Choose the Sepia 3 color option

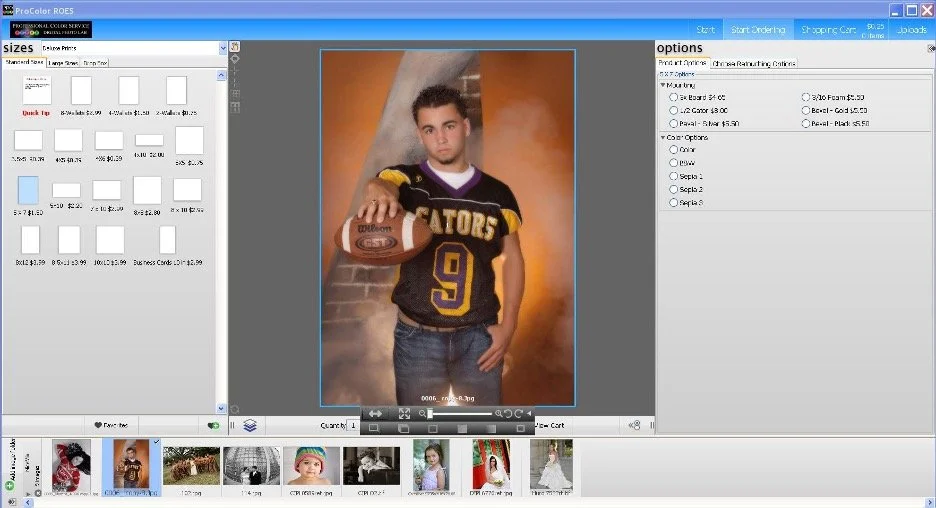tap(673, 202)
